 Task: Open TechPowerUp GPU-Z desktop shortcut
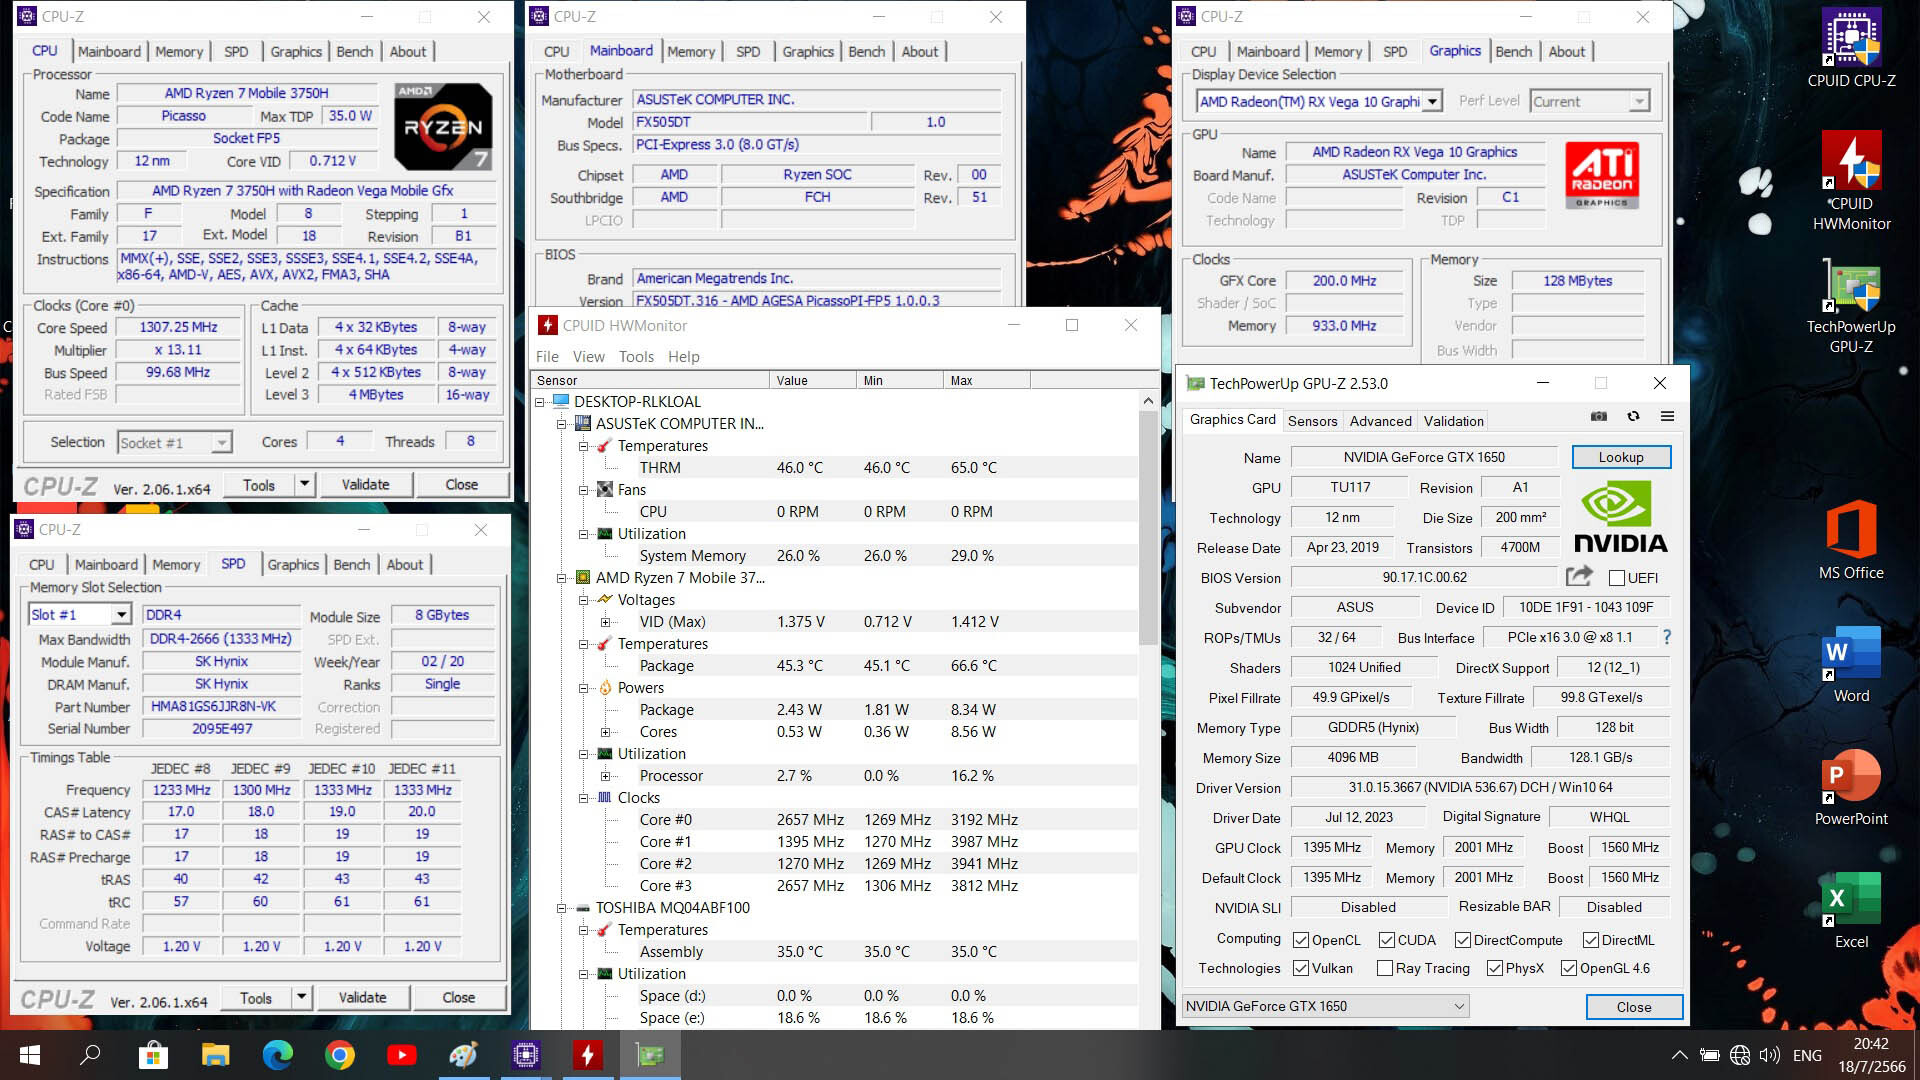point(1851,306)
